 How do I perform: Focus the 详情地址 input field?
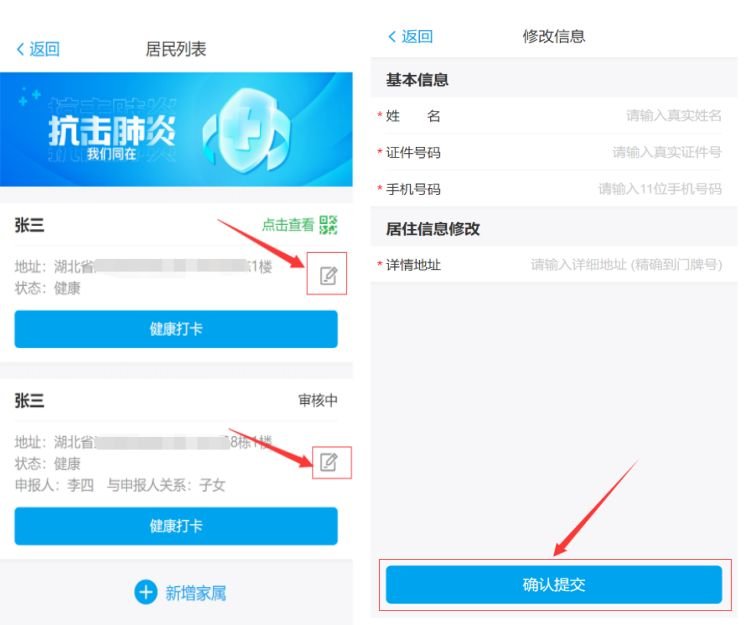[x=554, y=264]
